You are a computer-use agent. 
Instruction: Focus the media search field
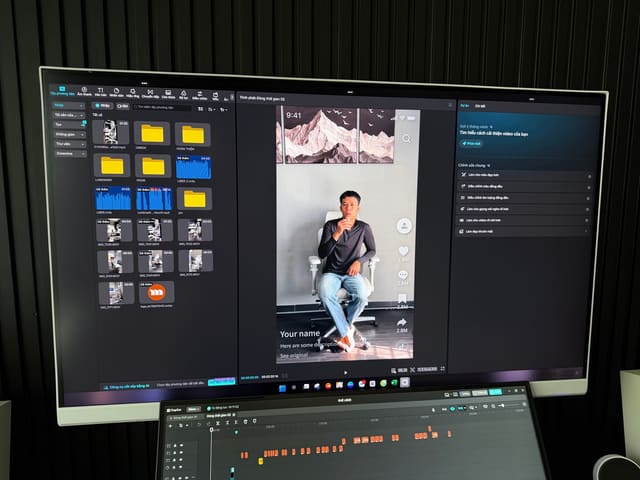pos(162,107)
